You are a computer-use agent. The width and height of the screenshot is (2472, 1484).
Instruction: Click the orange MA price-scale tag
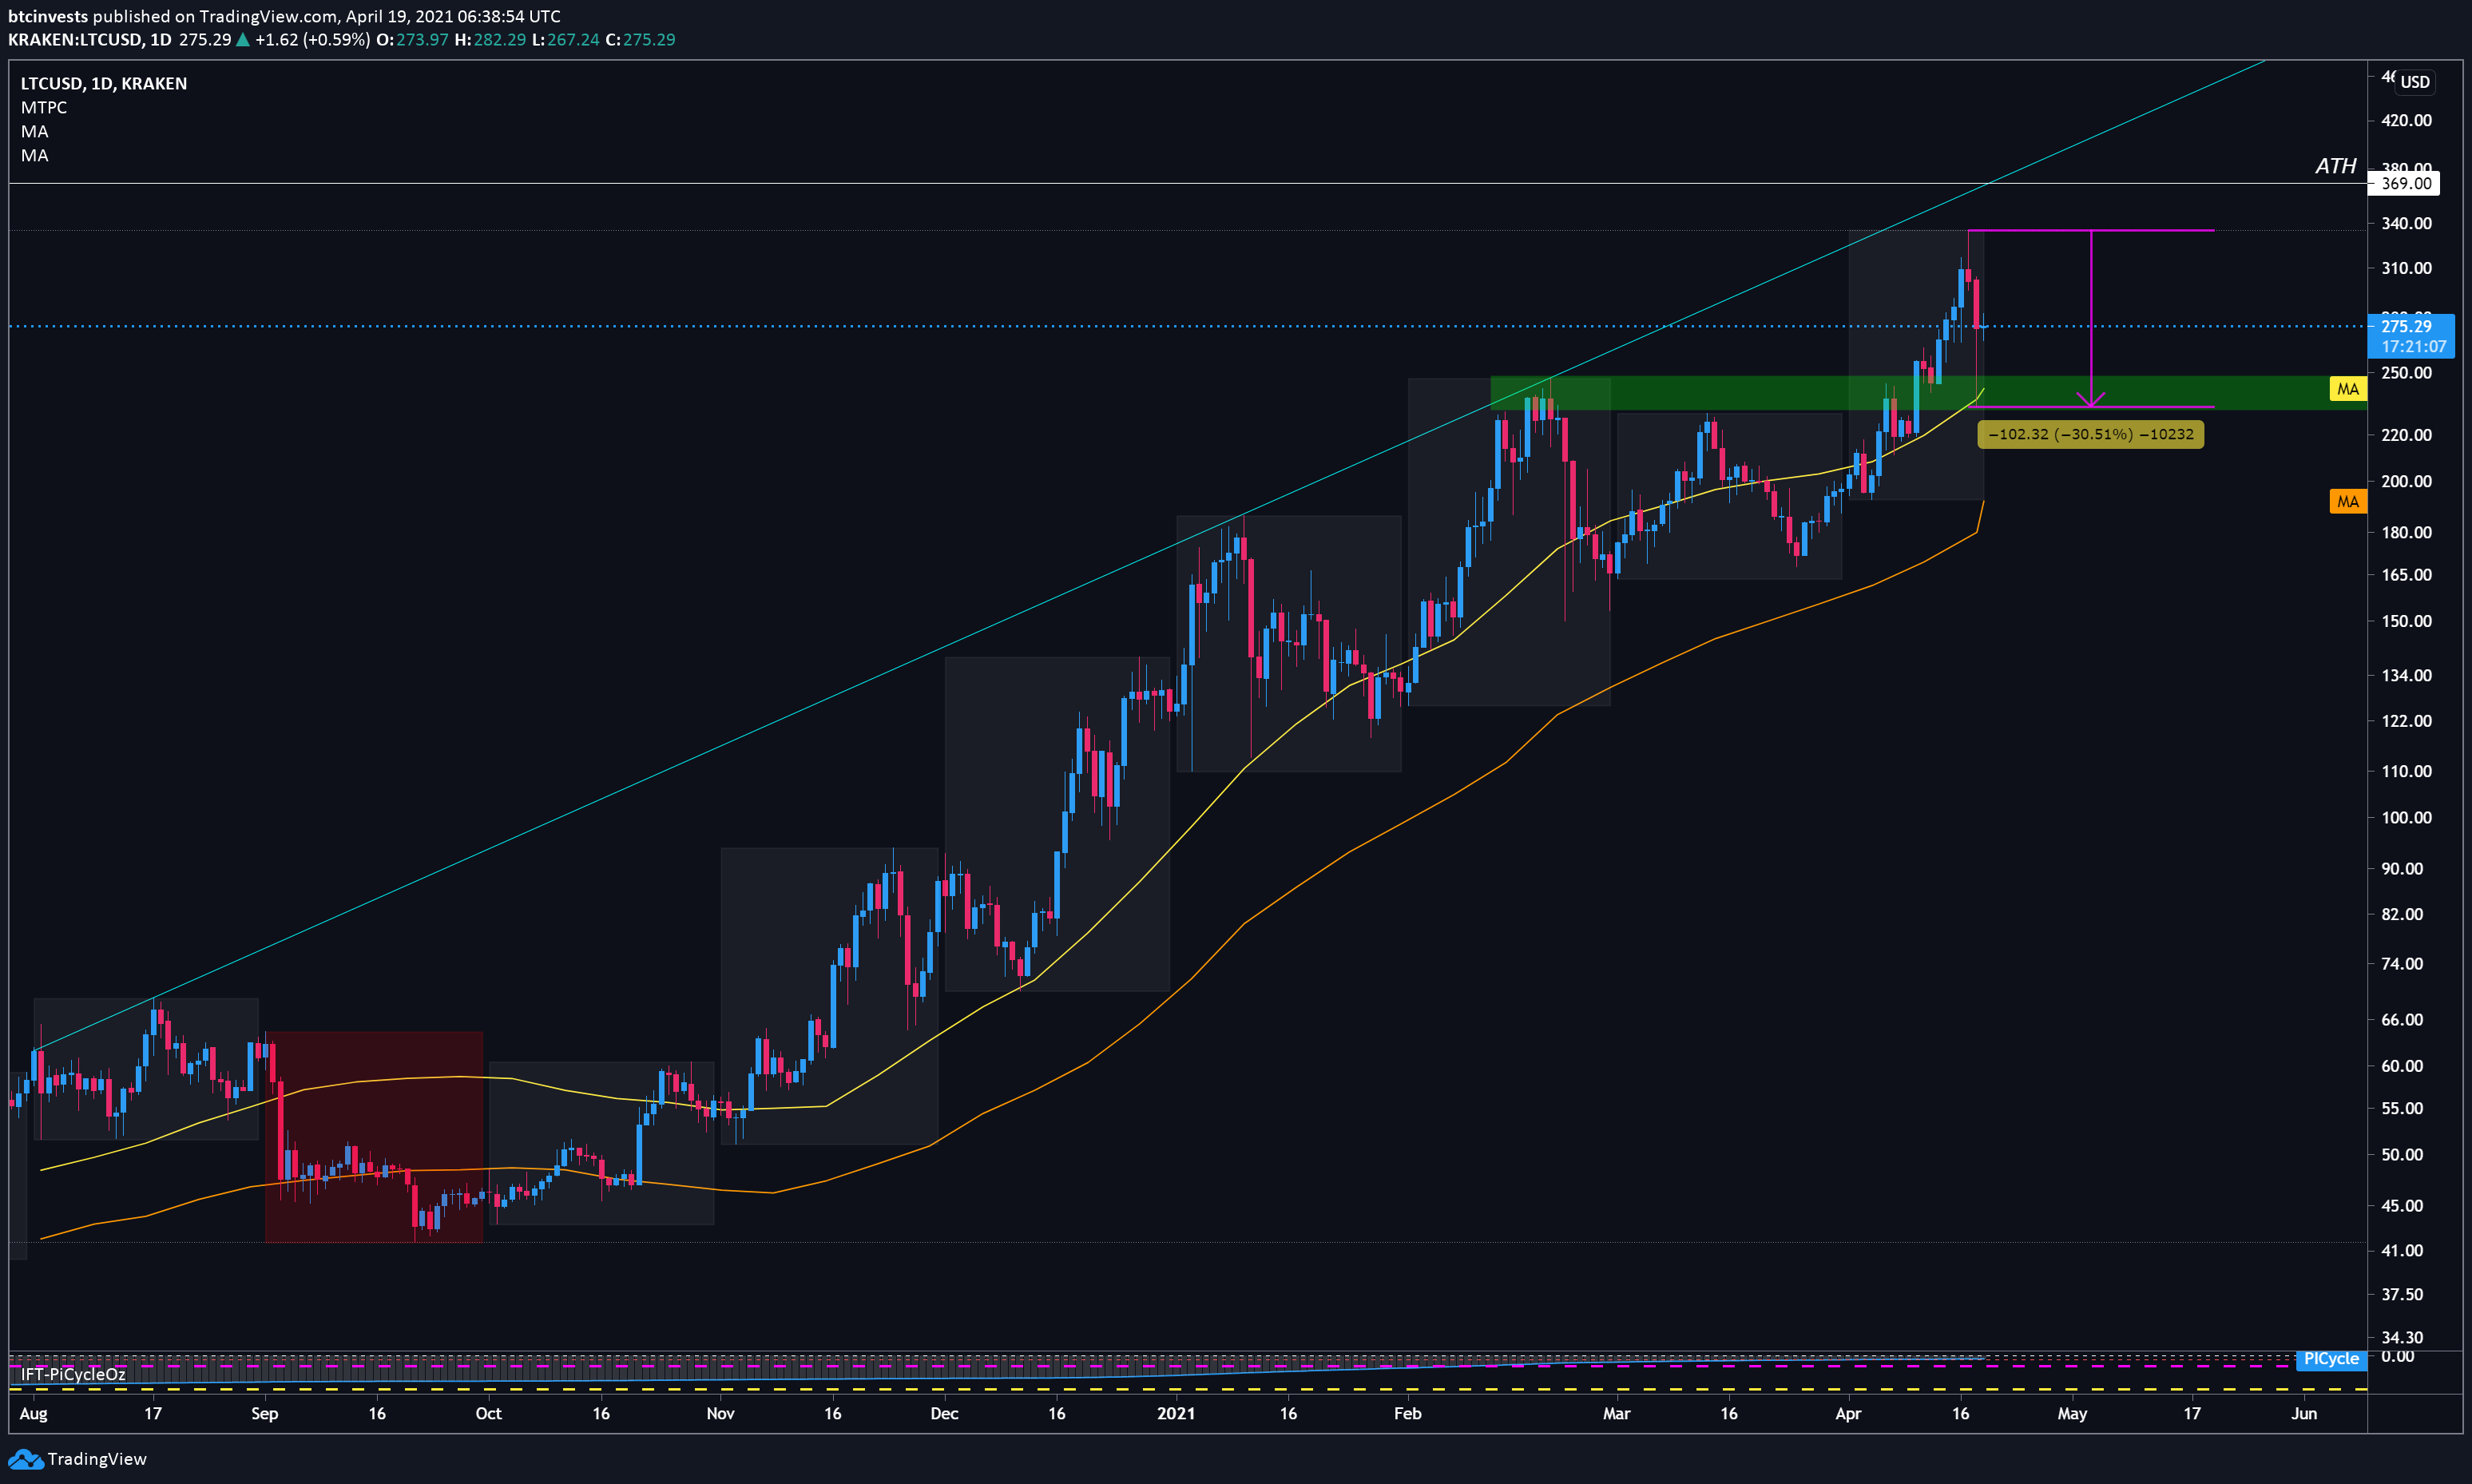coord(2348,502)
